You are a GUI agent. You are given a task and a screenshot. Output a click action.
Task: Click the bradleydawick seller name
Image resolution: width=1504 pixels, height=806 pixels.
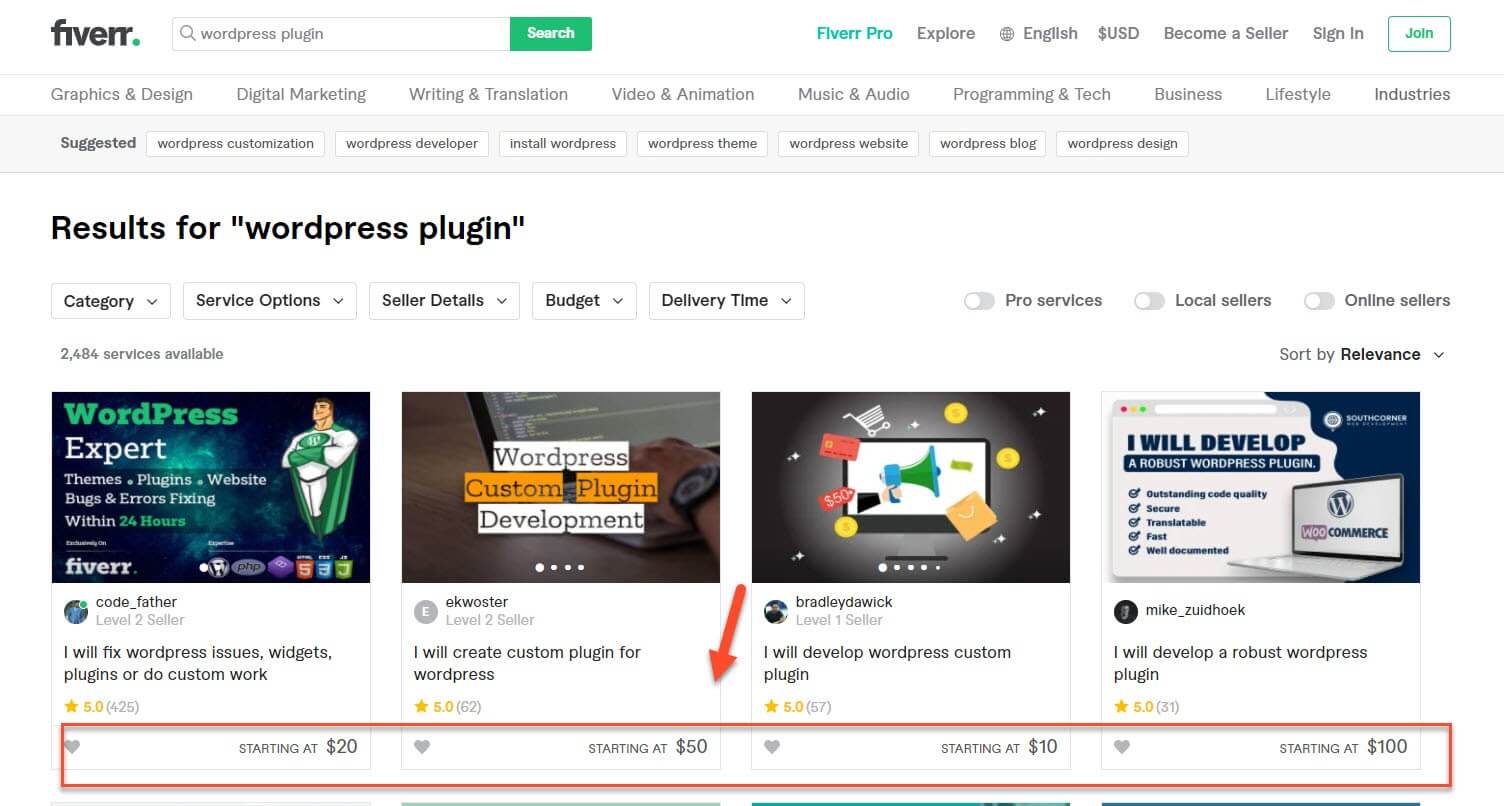pyautogui.click(x=844, y=602)
